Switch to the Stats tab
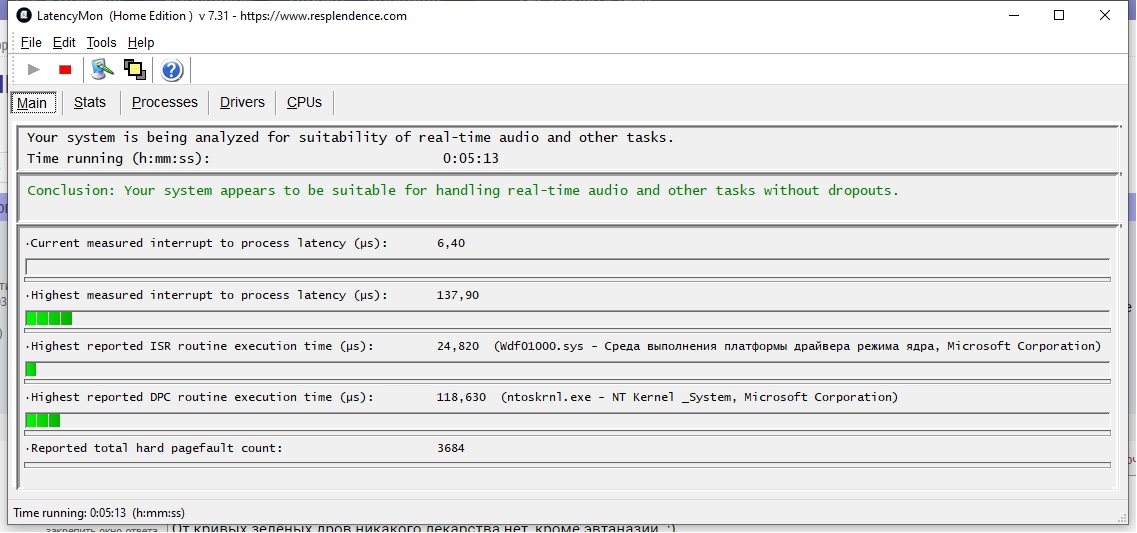The image size is (1137, 533). [90, 102]
